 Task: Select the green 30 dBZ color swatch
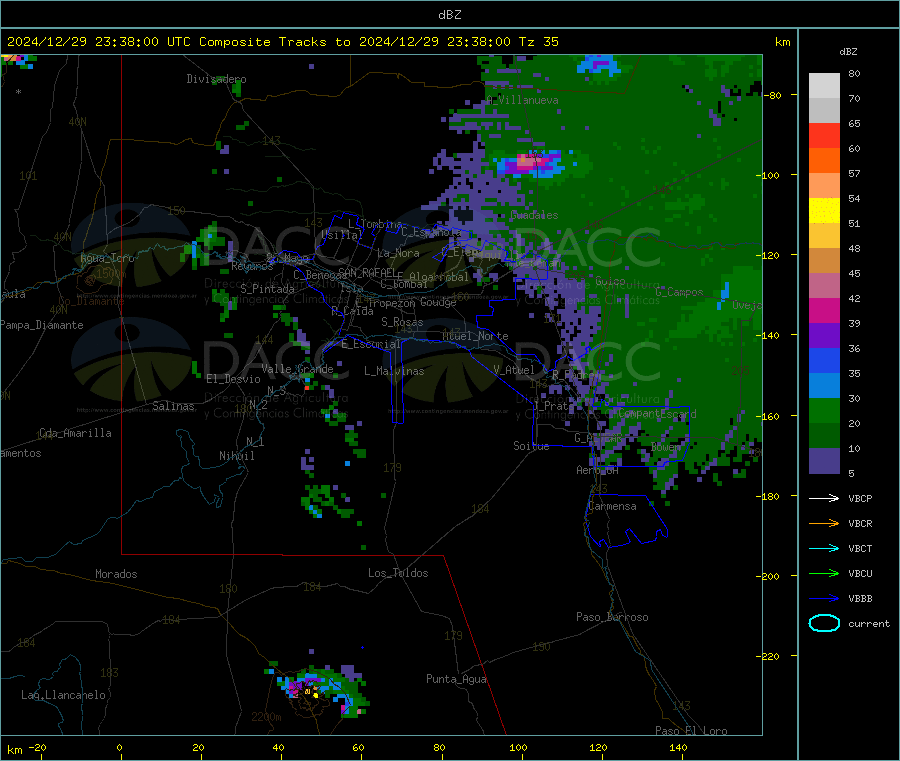824,410
